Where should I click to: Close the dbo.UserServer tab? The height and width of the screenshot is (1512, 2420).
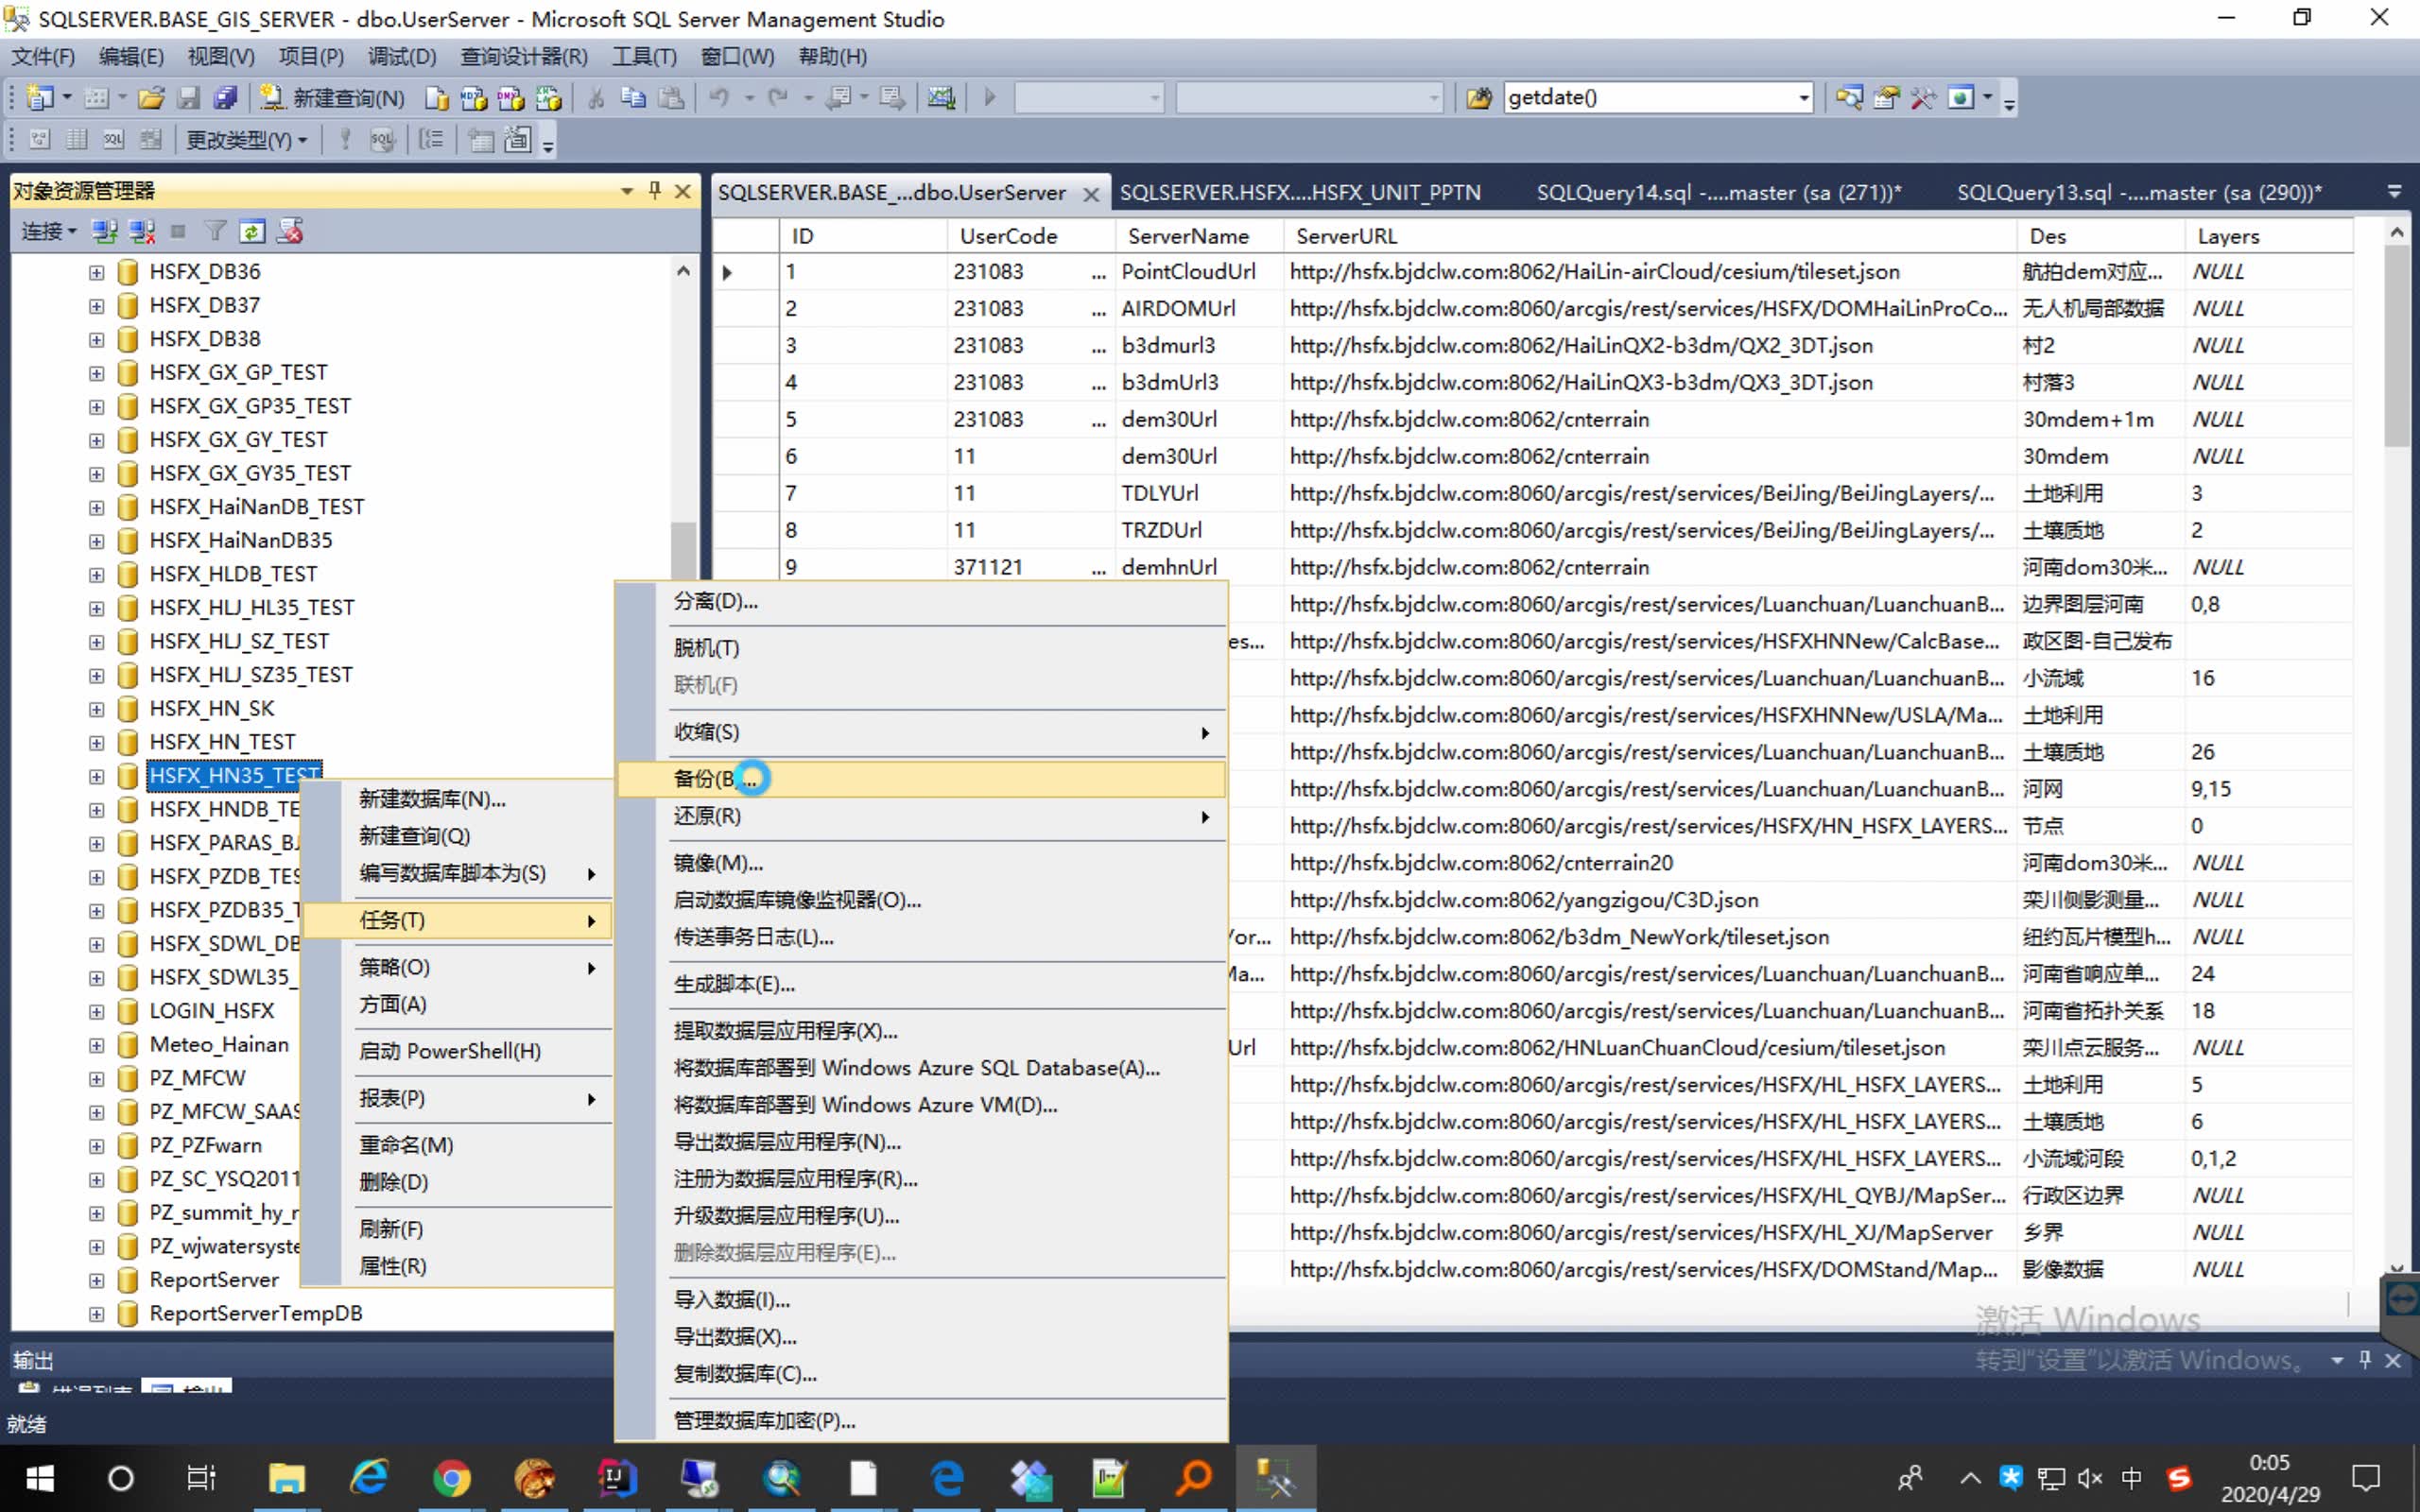1091,194
